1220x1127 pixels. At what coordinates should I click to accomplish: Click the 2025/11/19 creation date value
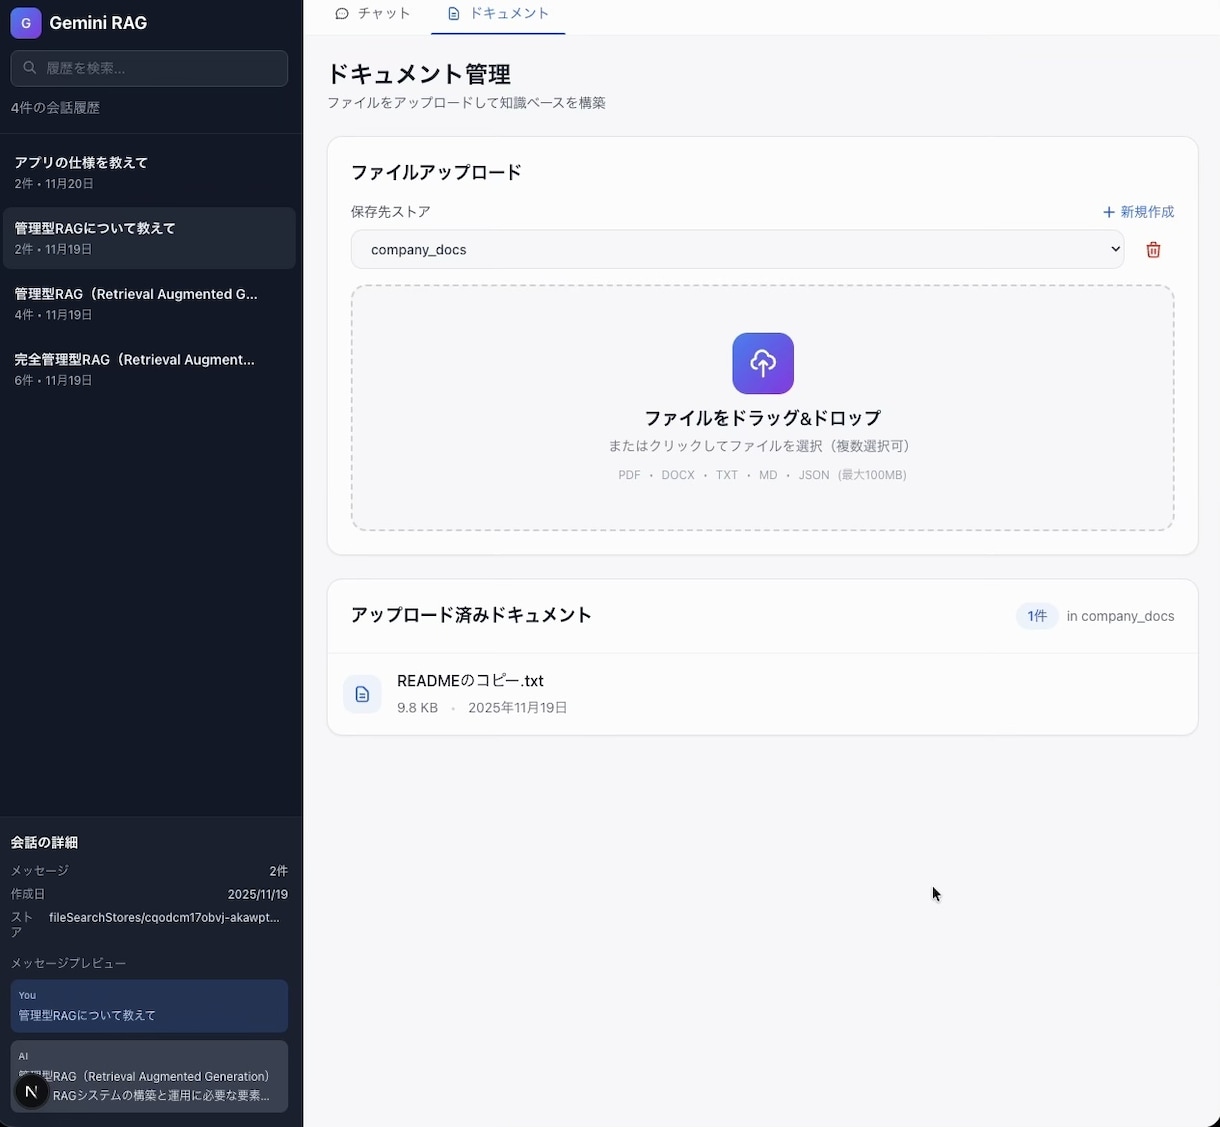coord(258,894)
